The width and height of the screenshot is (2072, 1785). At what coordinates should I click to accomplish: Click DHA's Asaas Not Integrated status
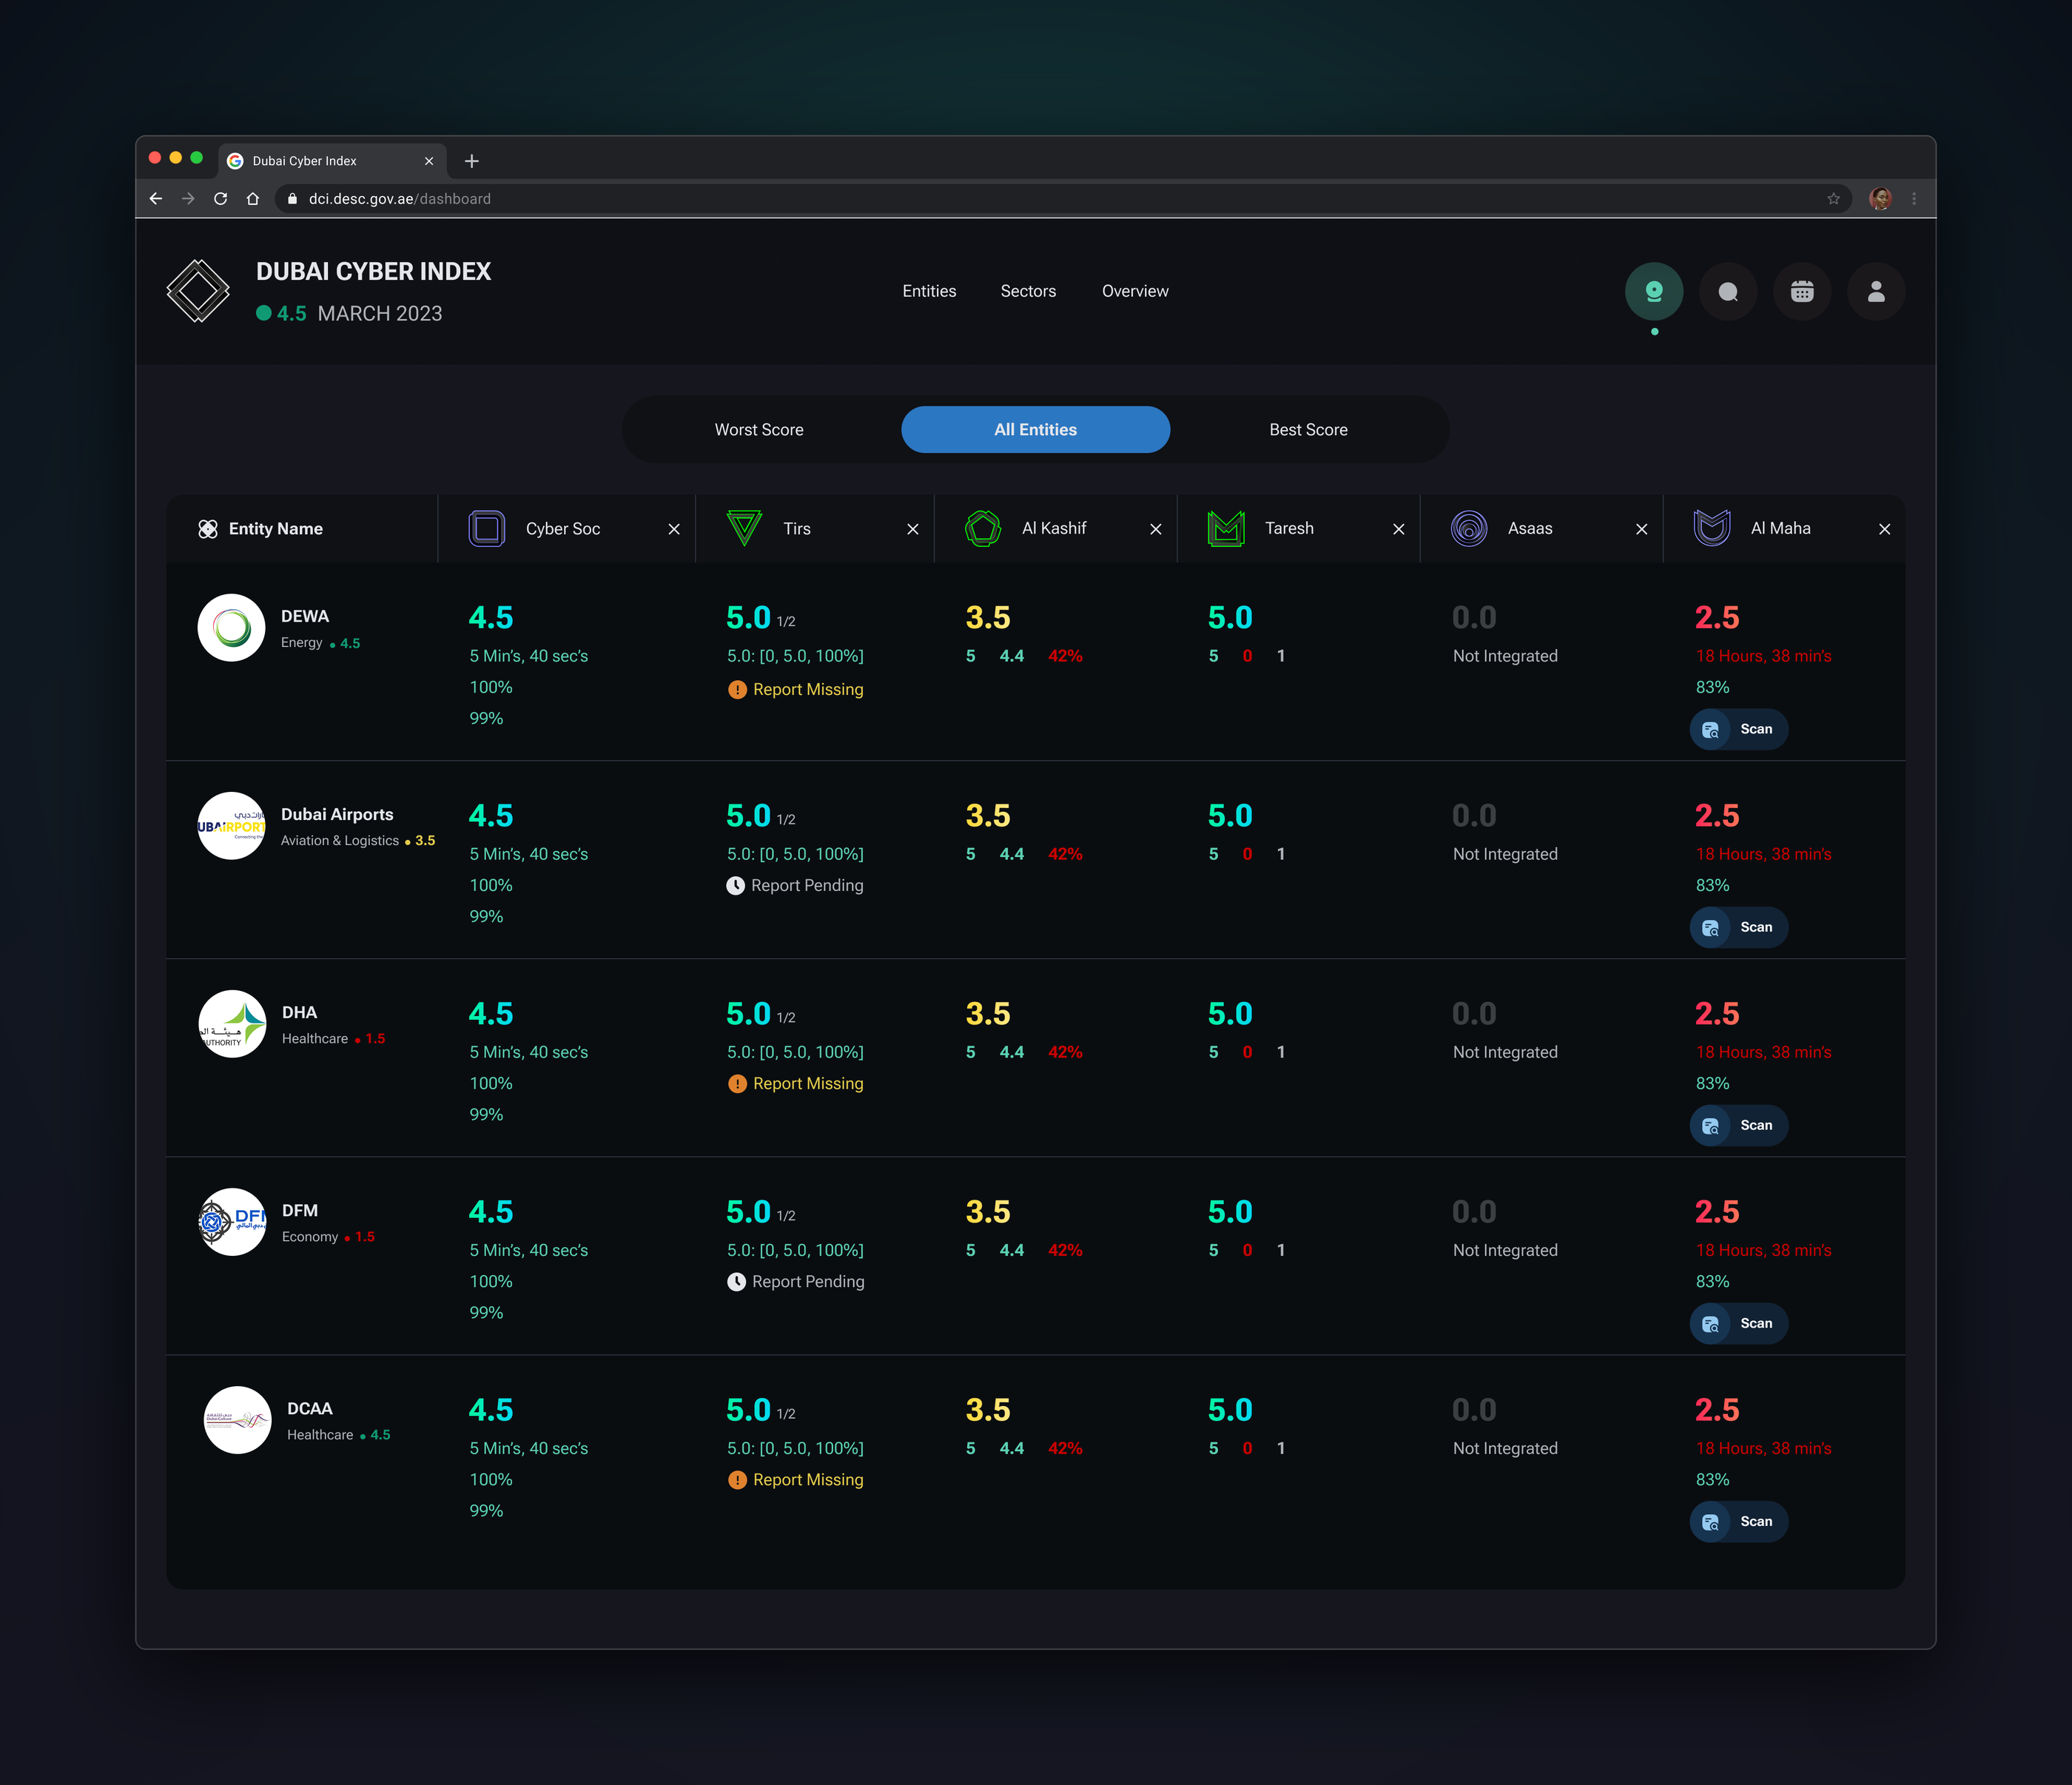(1505, 1052)
